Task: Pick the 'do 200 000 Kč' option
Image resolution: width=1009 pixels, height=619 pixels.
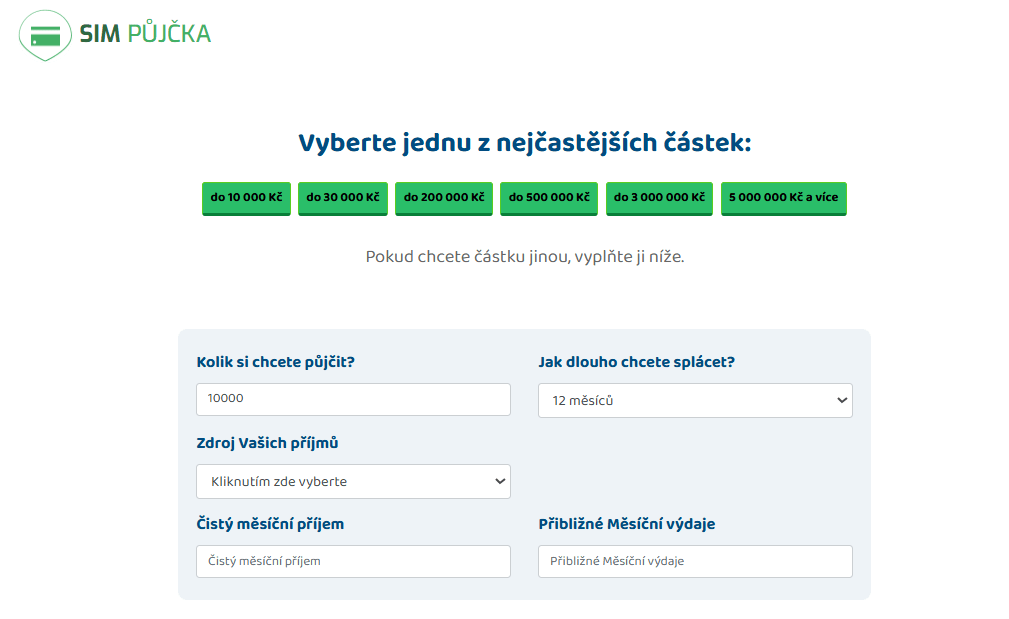Action: pyautogui.click(x=443, y=198)
